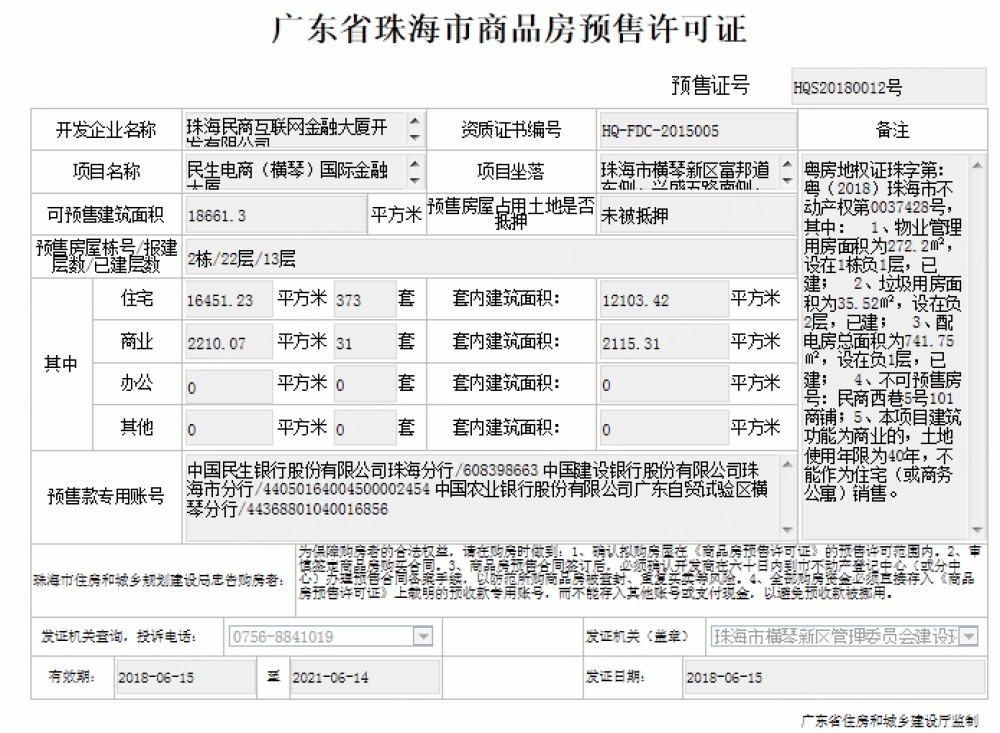Click the 2栋/22层/13层 building field
This screenshot has height=733, width=1000.
tap(490, 258)
